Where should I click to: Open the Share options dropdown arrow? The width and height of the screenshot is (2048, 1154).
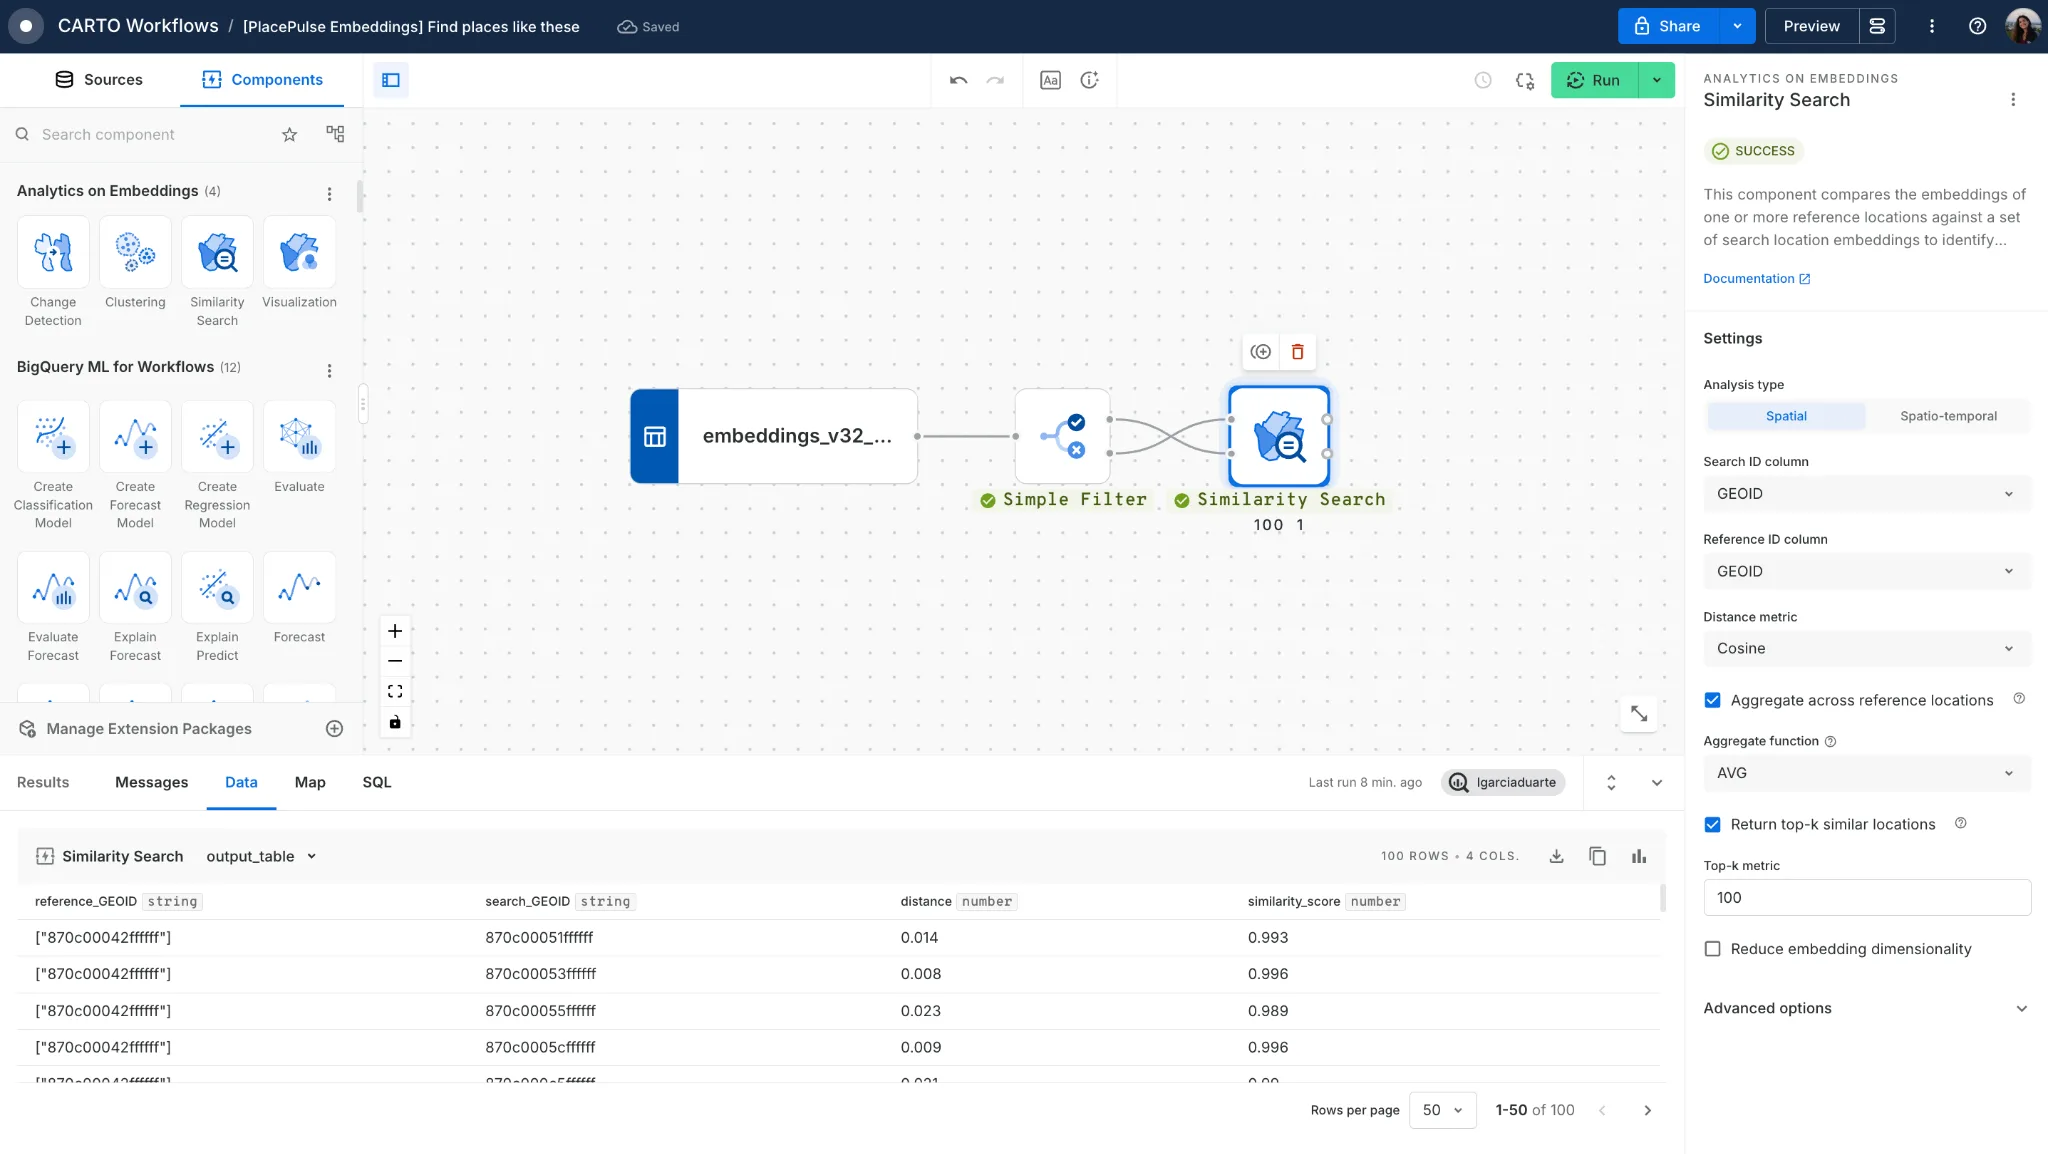pos(1737,26)
